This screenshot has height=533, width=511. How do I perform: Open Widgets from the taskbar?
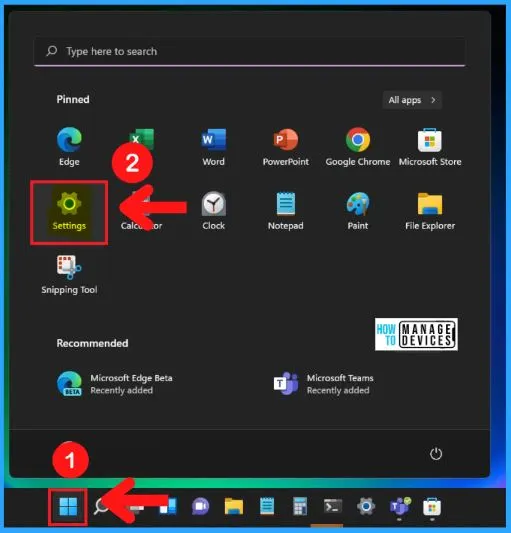[168, 506]
